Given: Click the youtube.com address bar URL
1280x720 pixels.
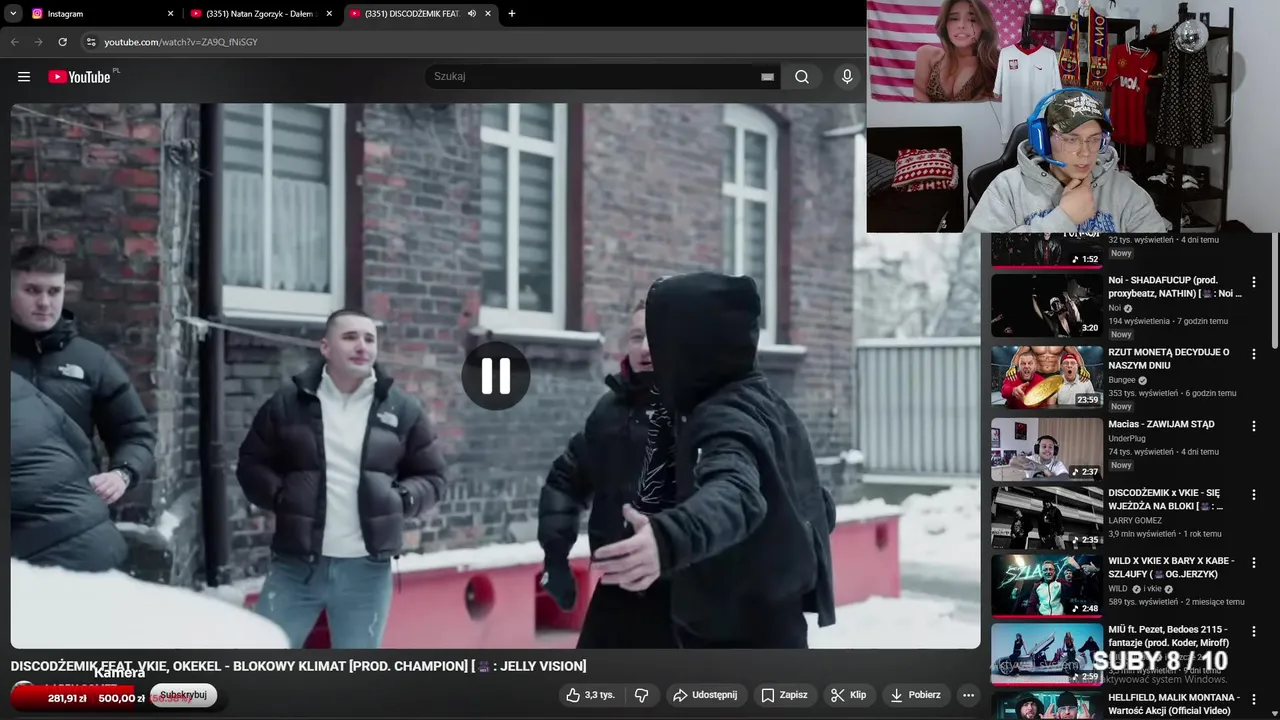Looking at the screenshot, I should (181, 42).
